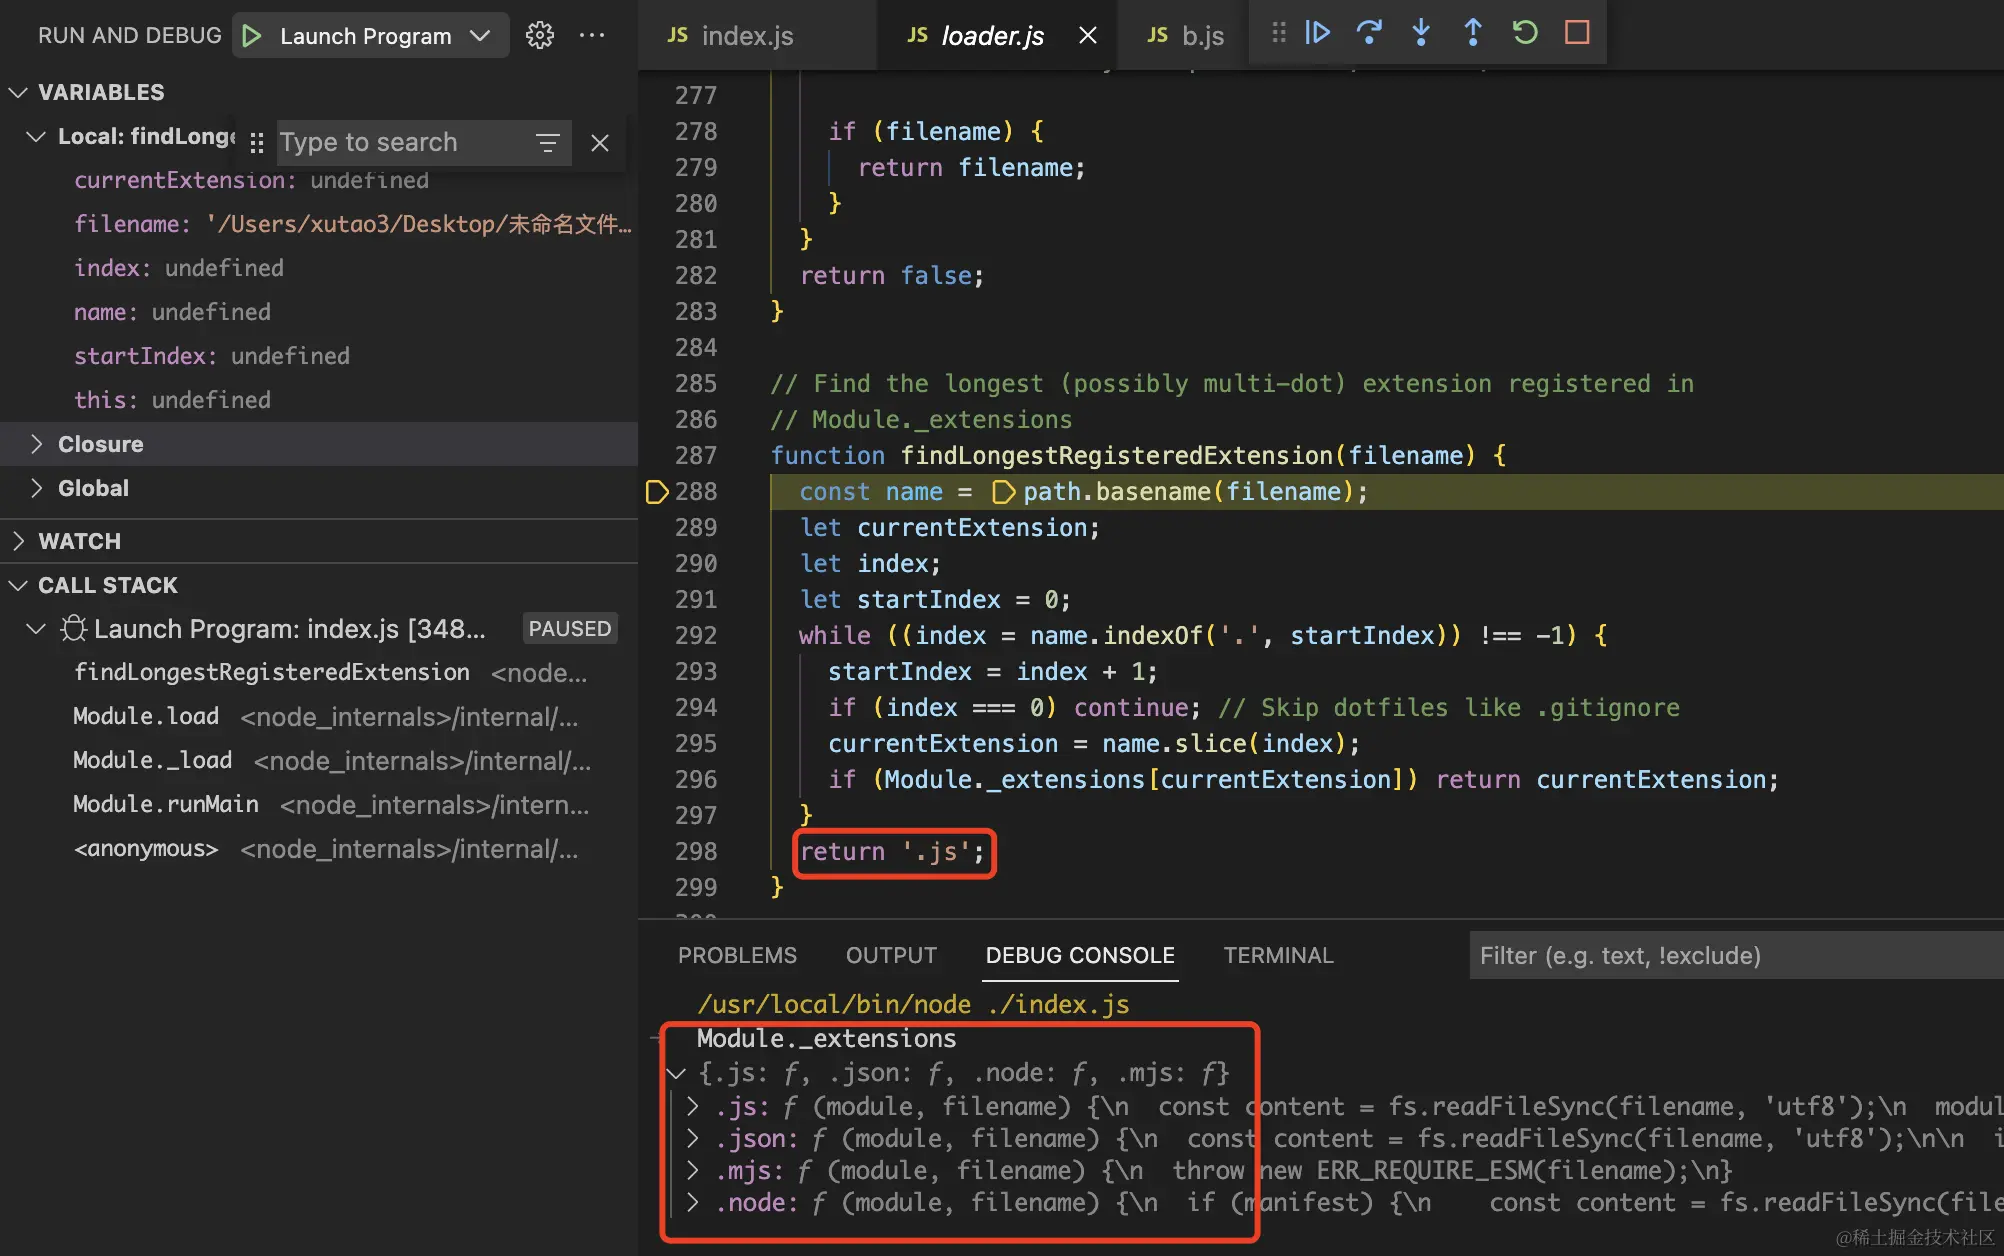Image resolution: width=2004 pixels, height=1256 pixels.
Task: Open the PROBLEMS panel tab
Action: (737, 956)
